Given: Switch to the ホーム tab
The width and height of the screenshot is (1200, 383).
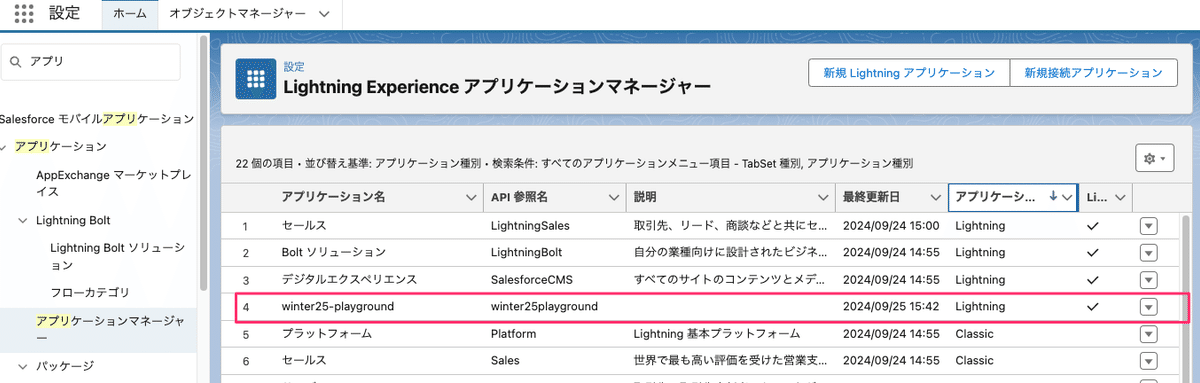Looking at the screenshot, I should pyautogui.click(x=130, y=14).
